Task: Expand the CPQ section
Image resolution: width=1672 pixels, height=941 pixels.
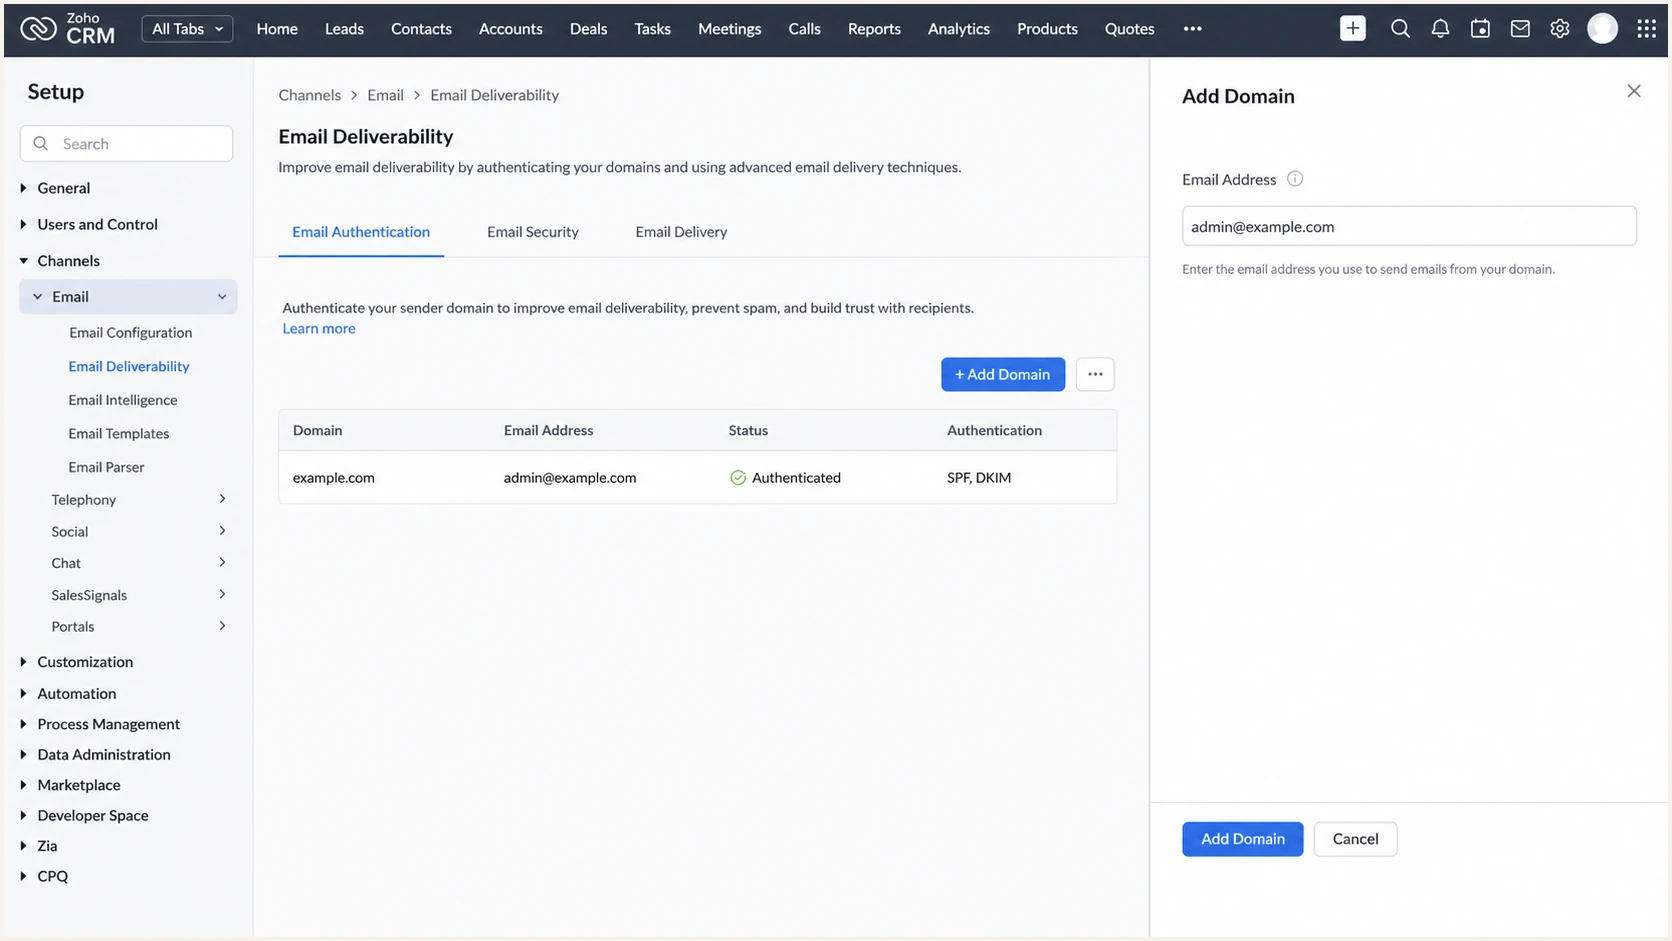Action: tap(23, 876)
